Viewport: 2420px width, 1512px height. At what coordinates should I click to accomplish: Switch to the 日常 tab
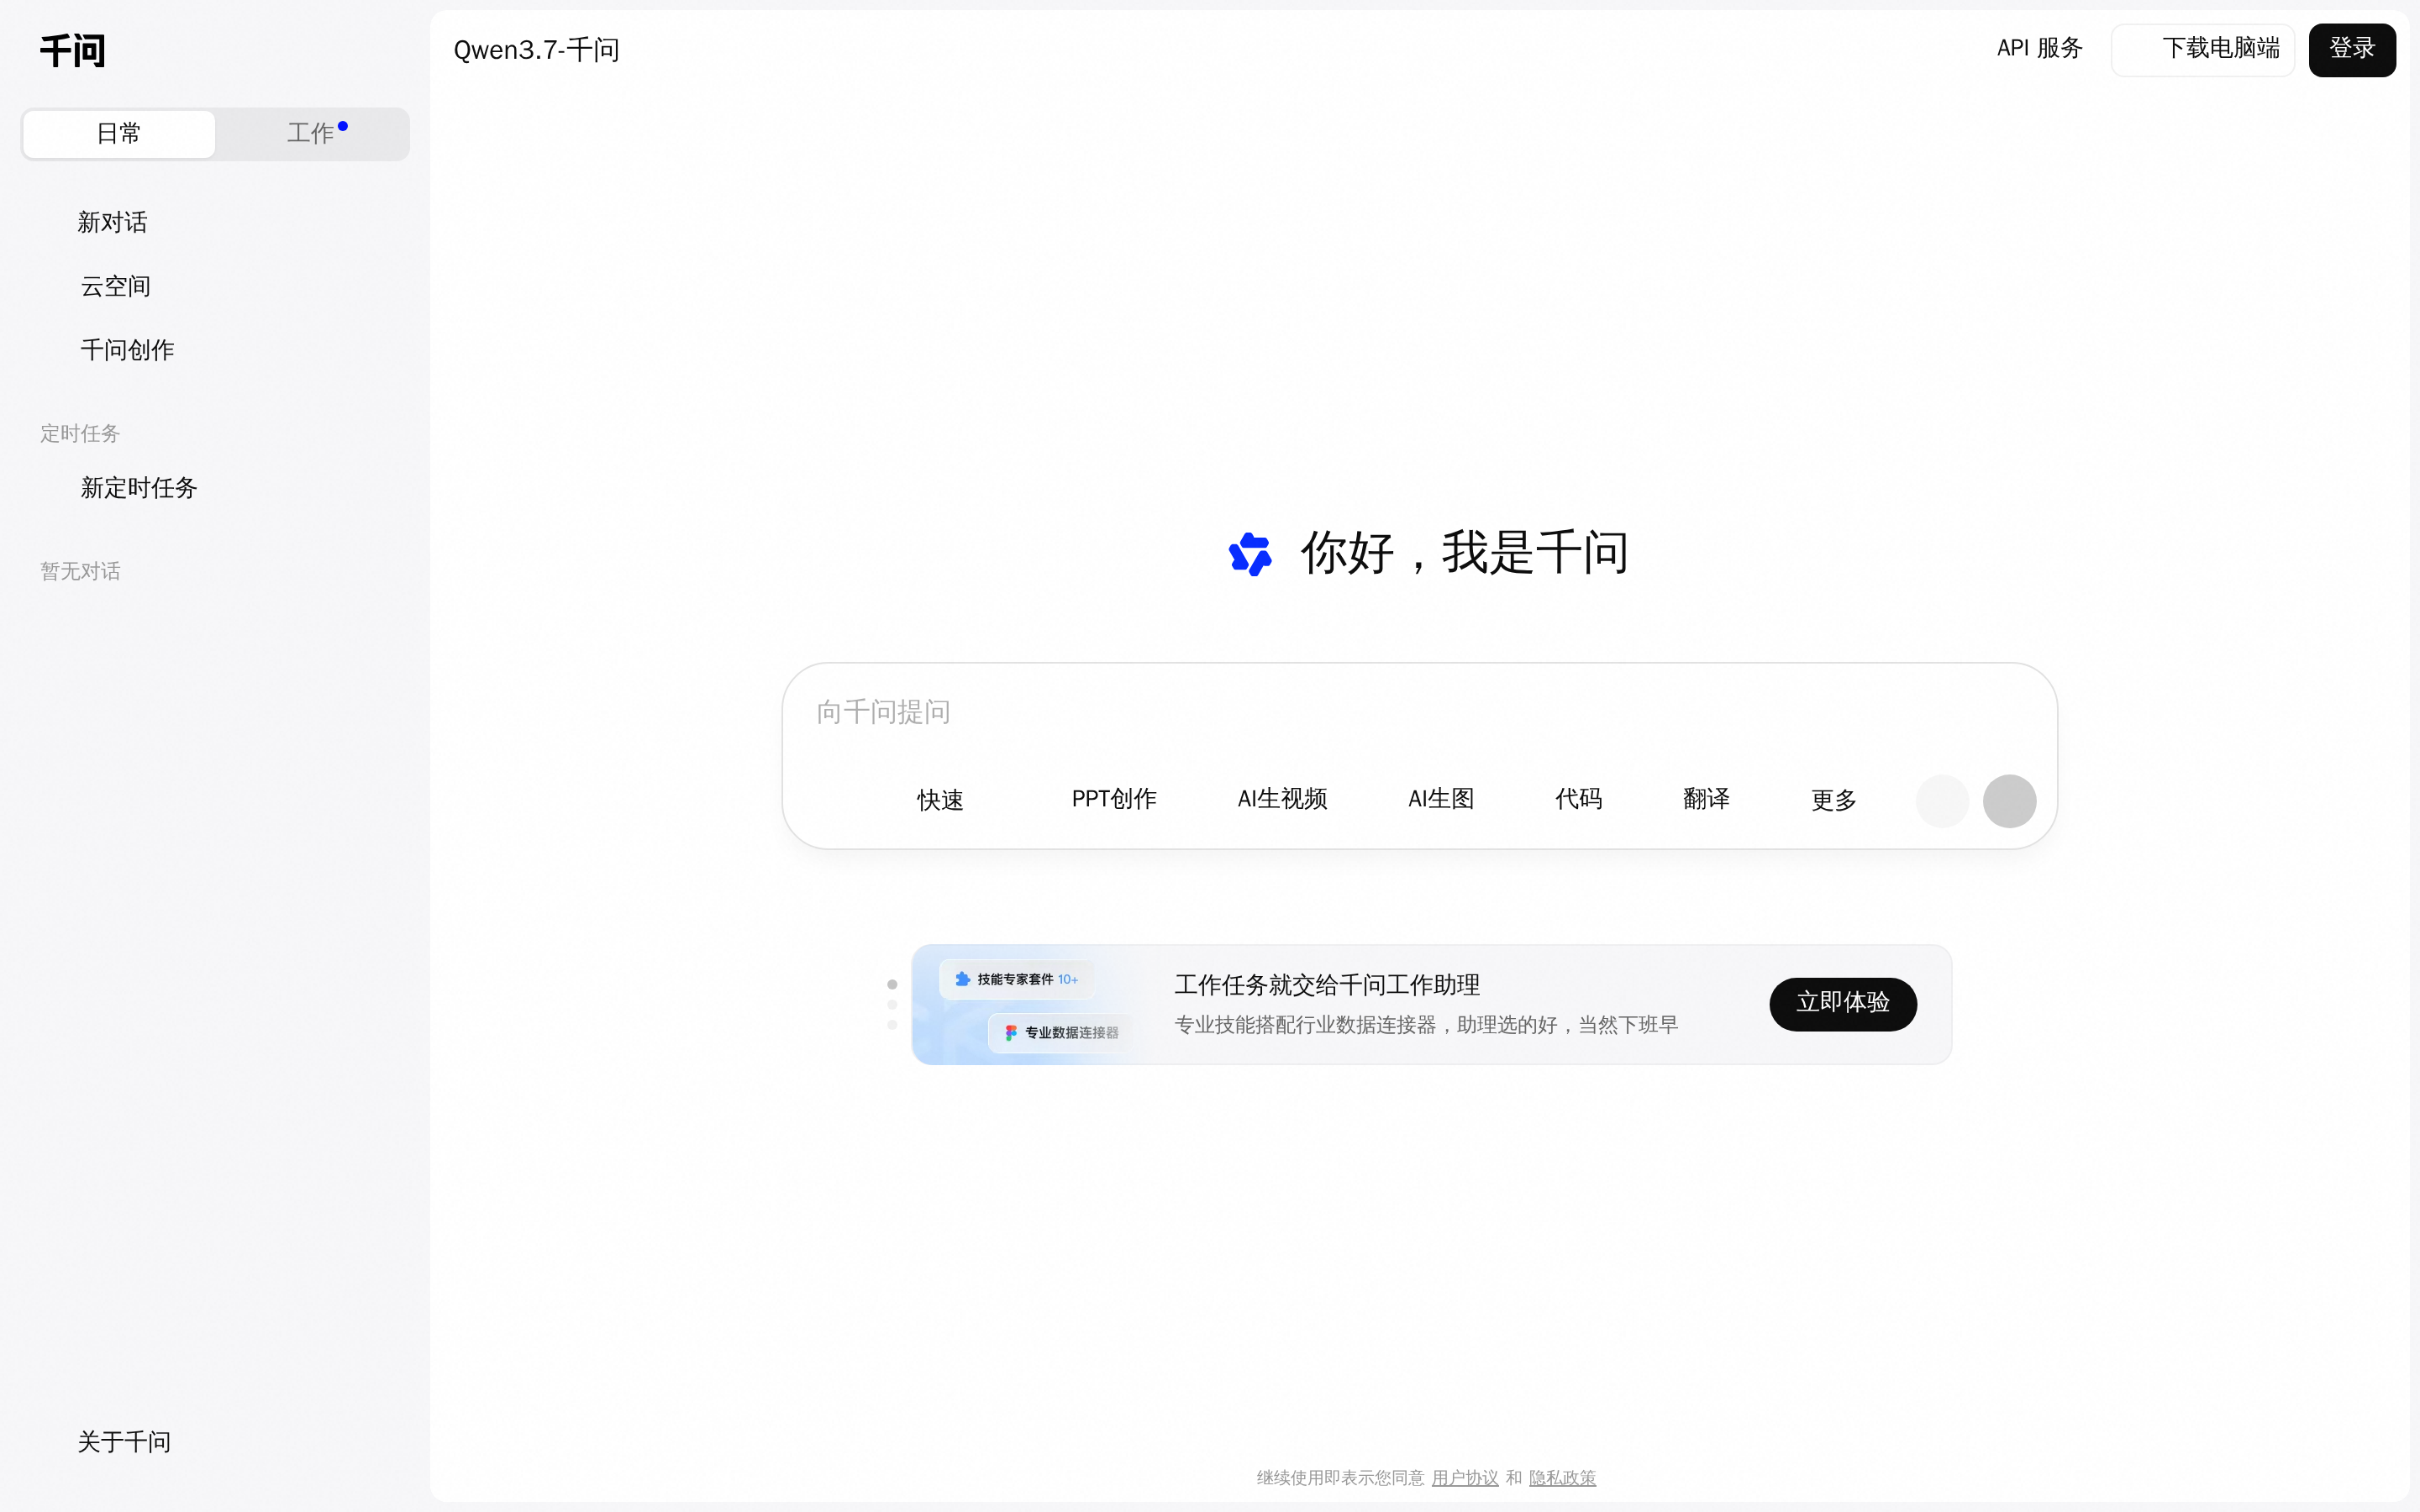click(x=119, y=134)
